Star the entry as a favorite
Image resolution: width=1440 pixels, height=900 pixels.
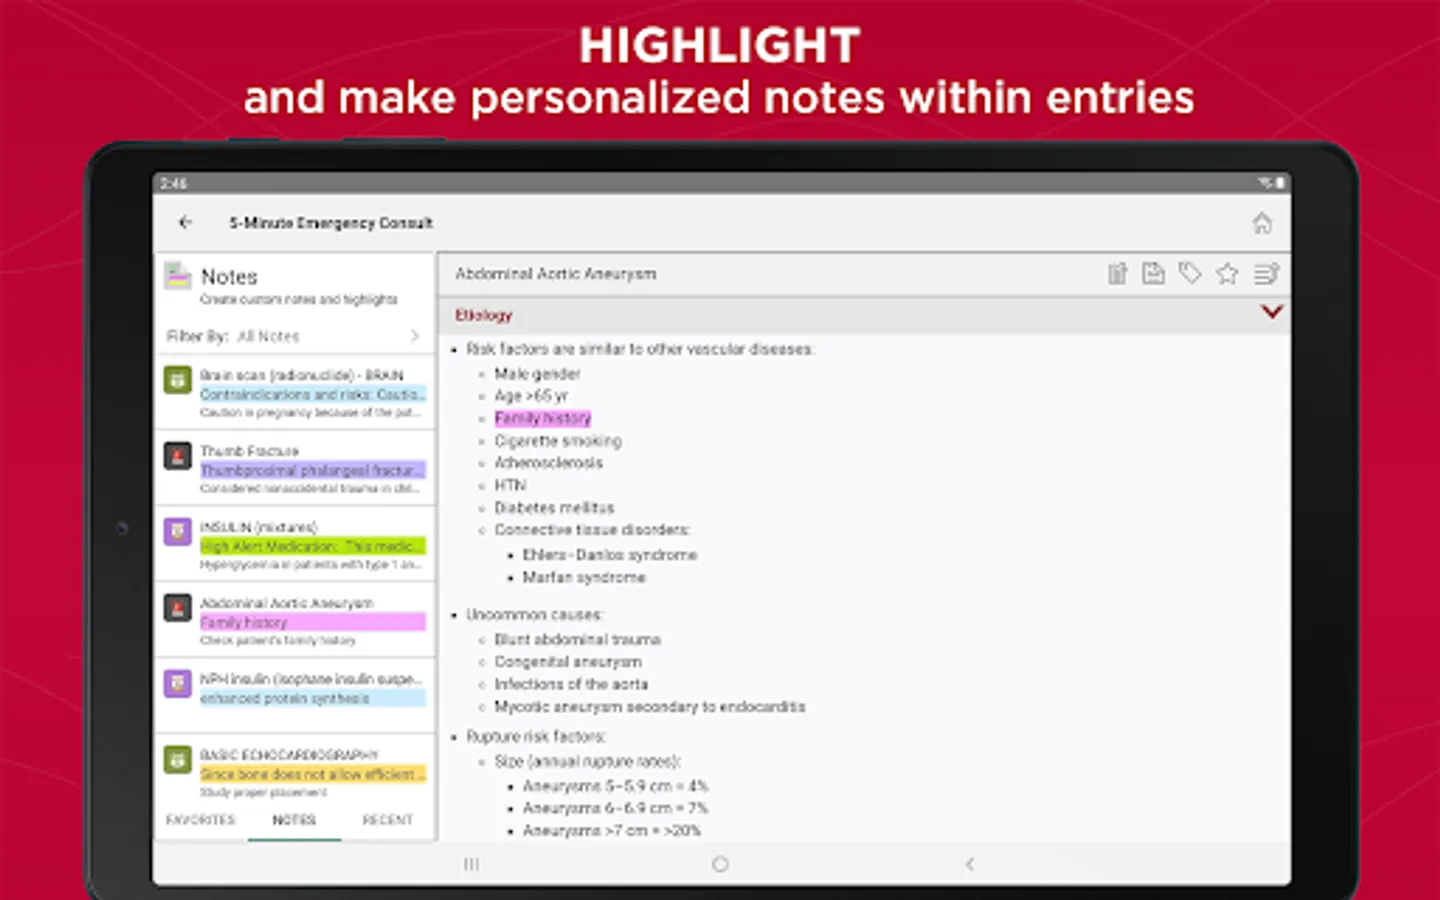point(1227,273)
